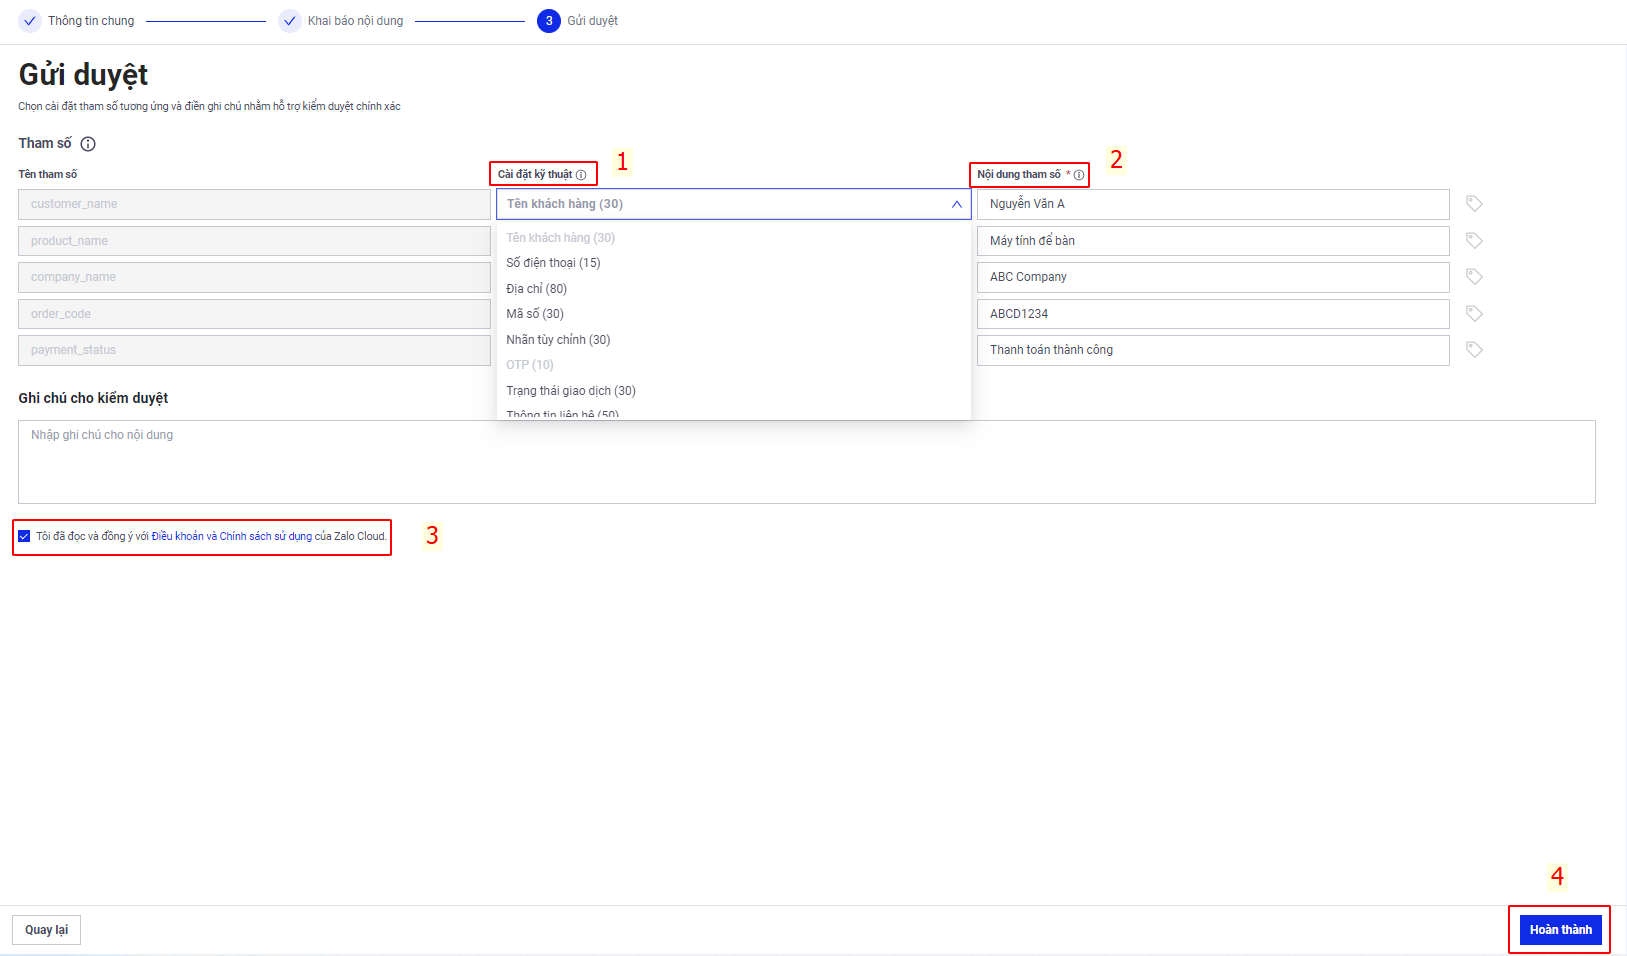The image size is (1627, 956).
Task: Click the Tên tham số column label
Action: (x=48, y=175)
